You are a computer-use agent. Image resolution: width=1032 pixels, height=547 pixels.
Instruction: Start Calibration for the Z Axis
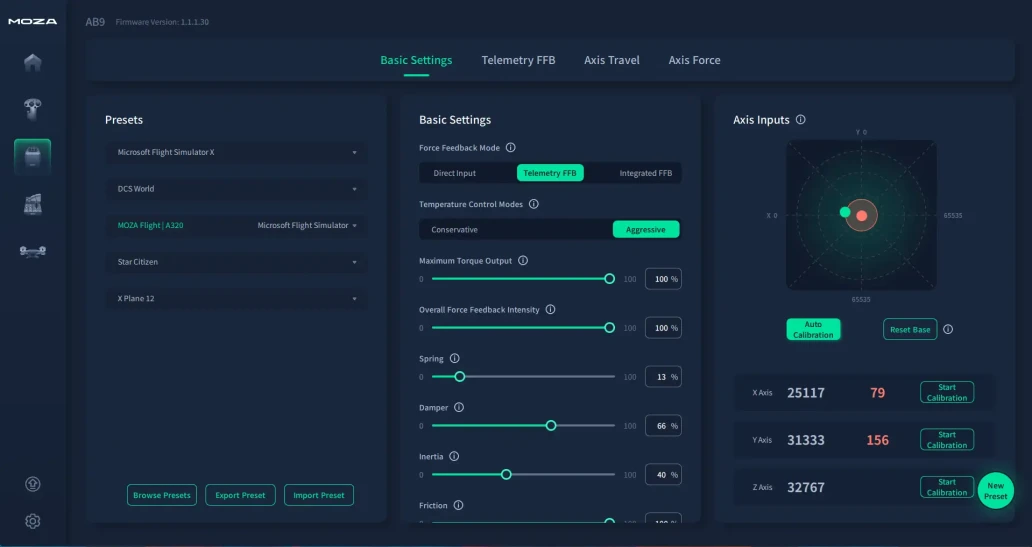[946, 487]
